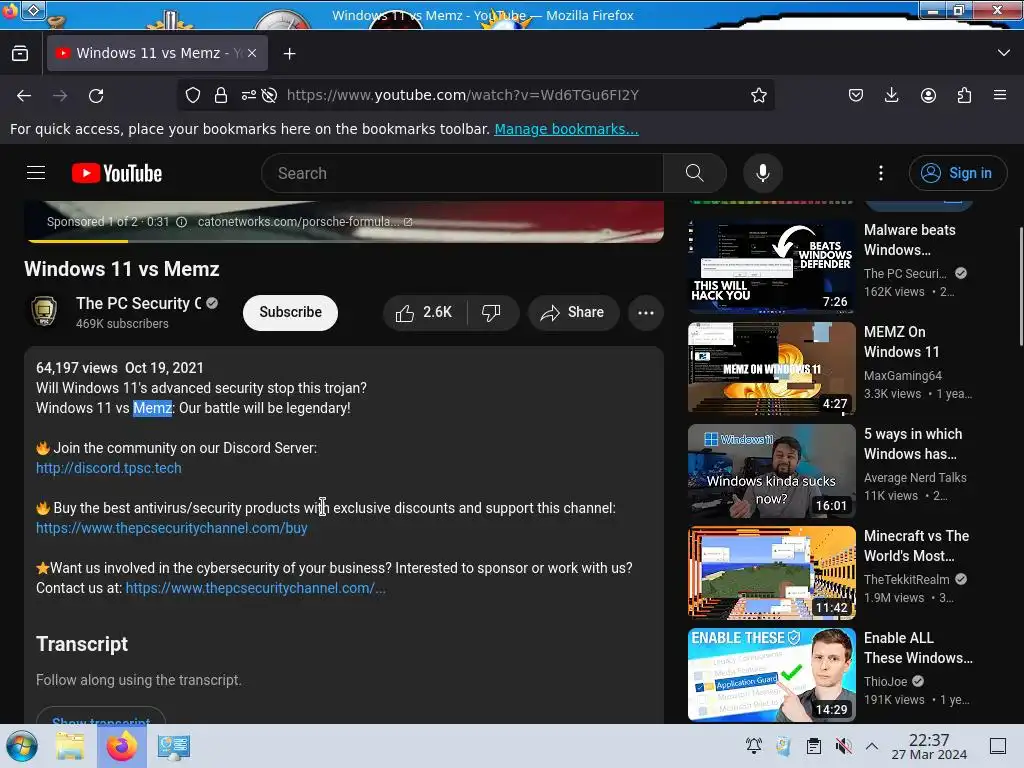Click the Sign in button
The image size is (1024, 768).
[x=957, y=173]
